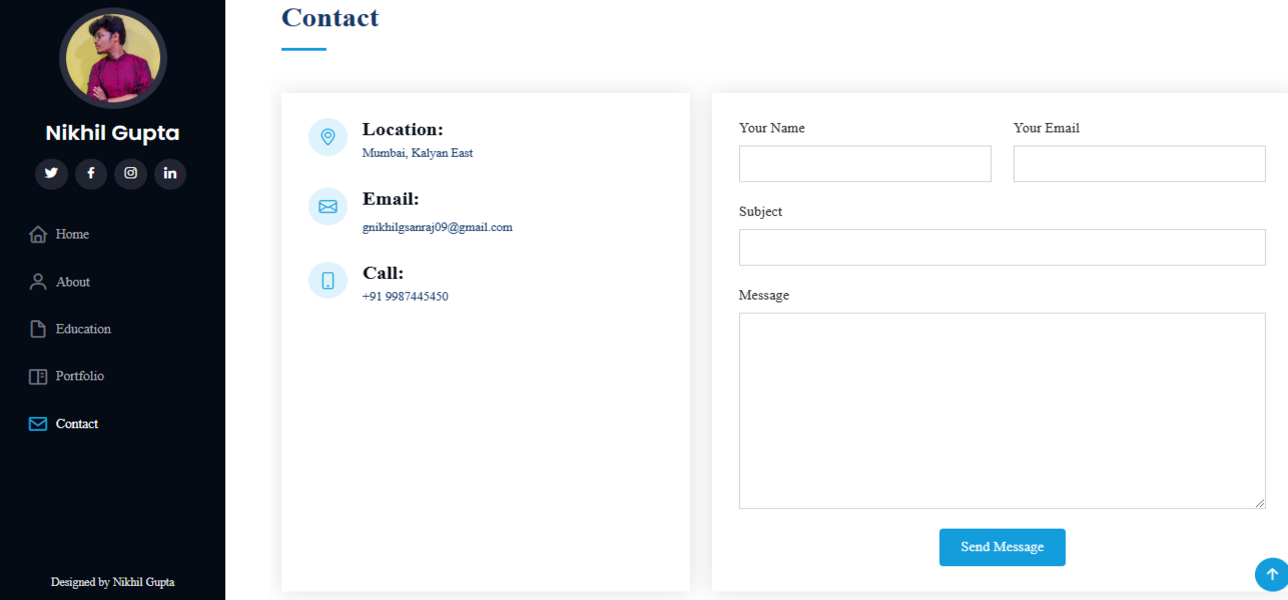Click into the Subject field
The height and width of the screenshot is (600, 1288).
point(1002,247)
